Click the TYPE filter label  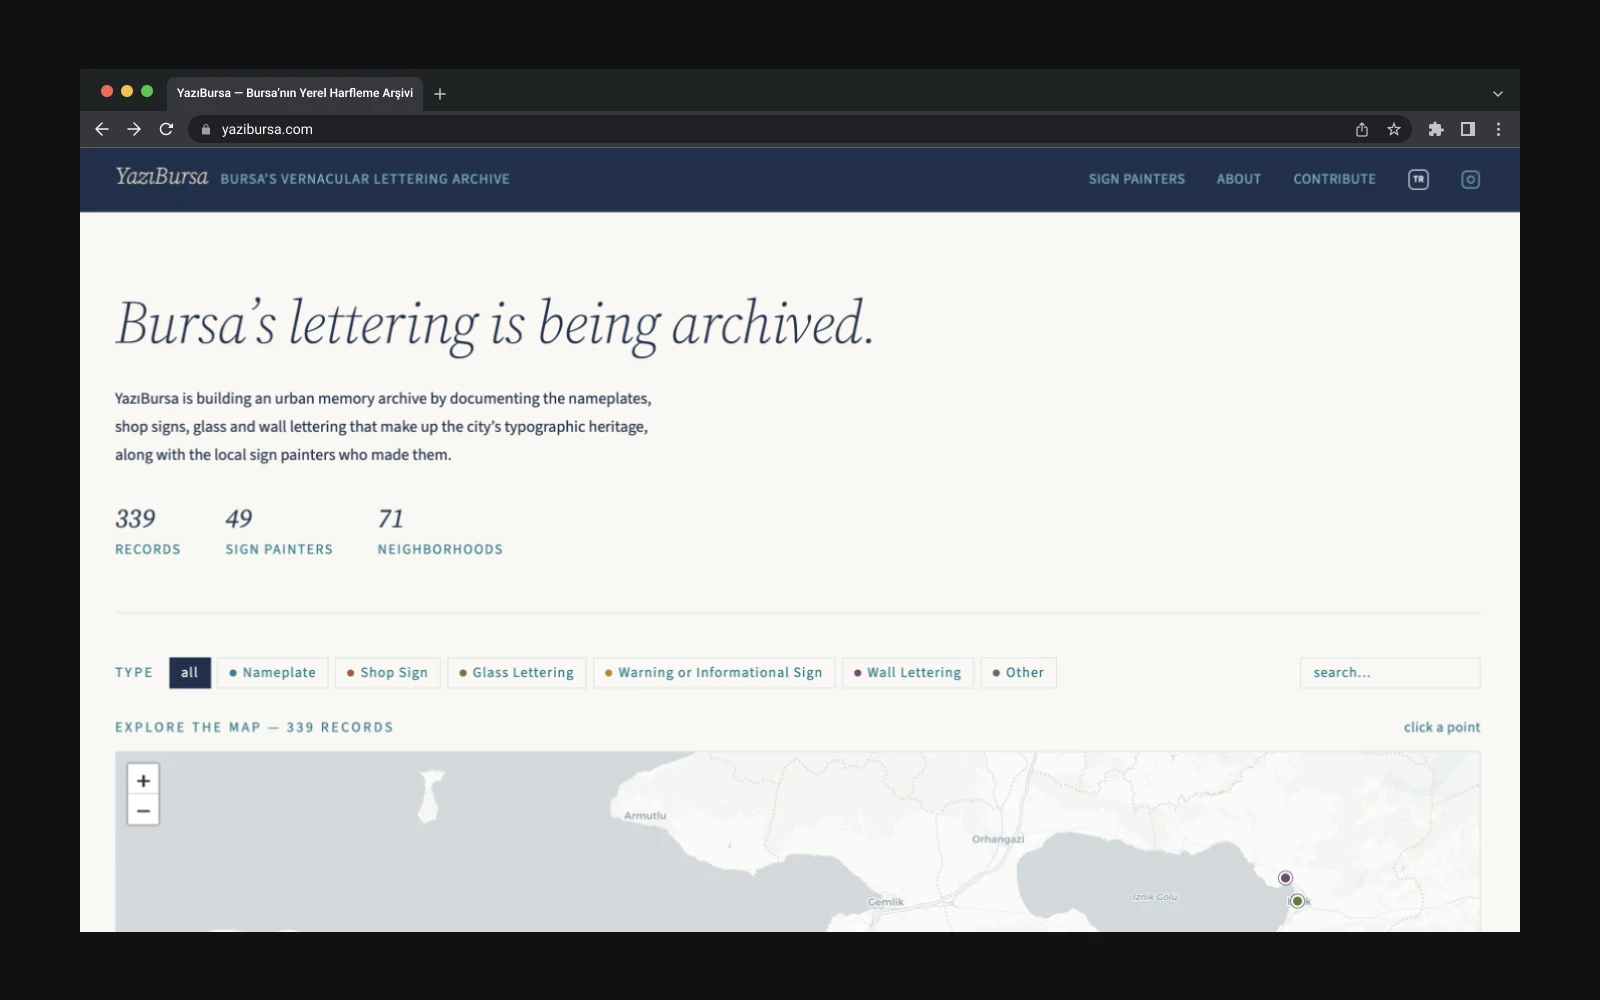click(x=134, y=672)
